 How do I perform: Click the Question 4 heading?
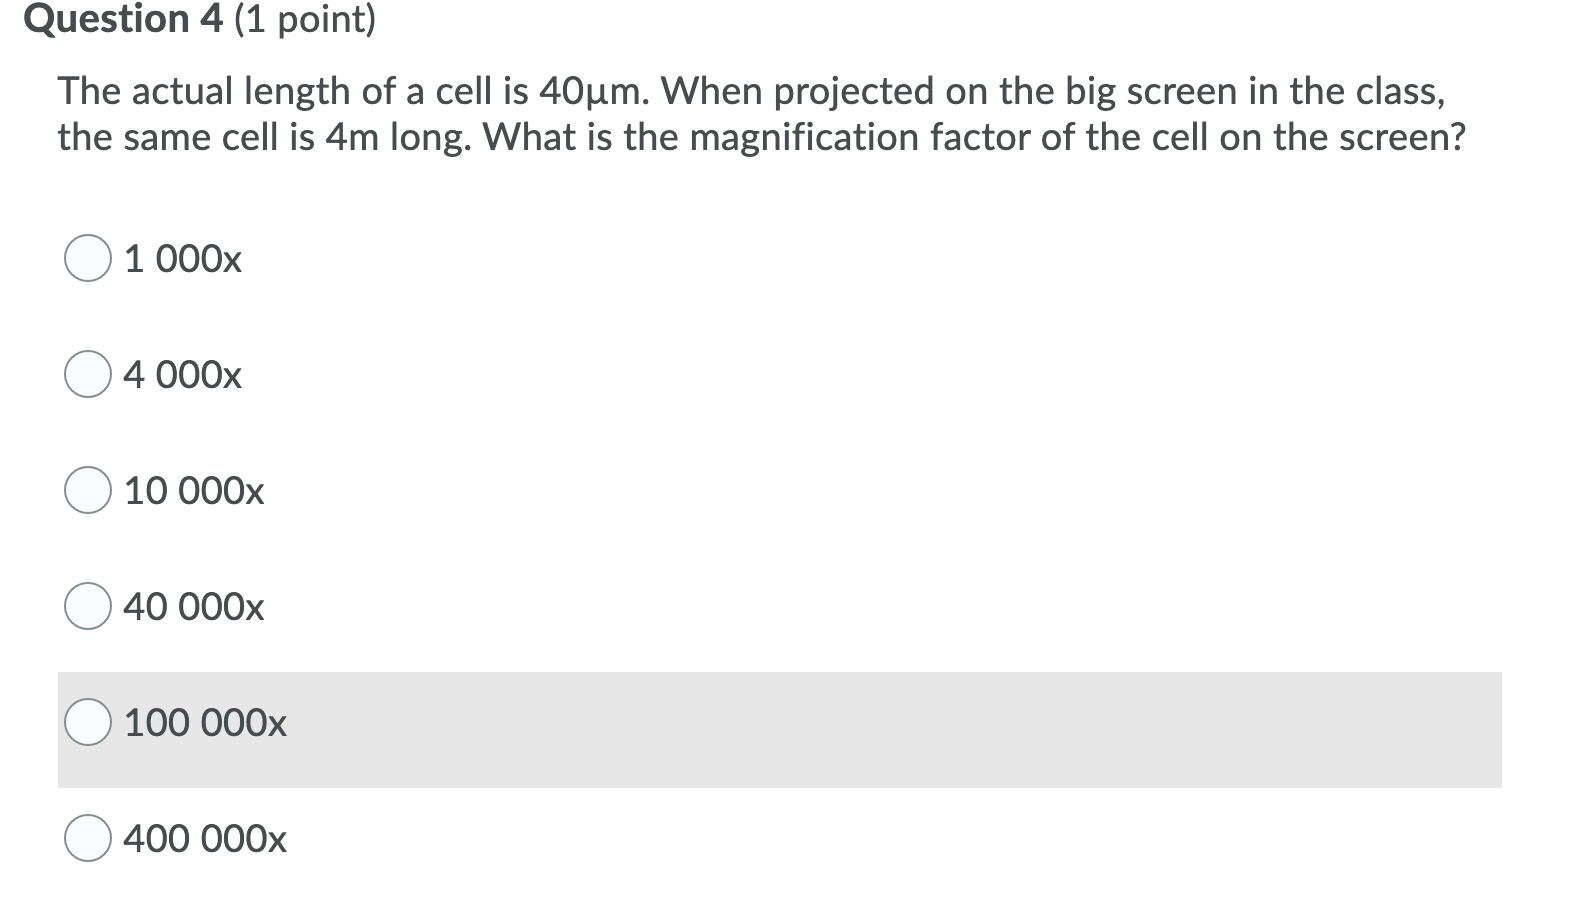121,20
